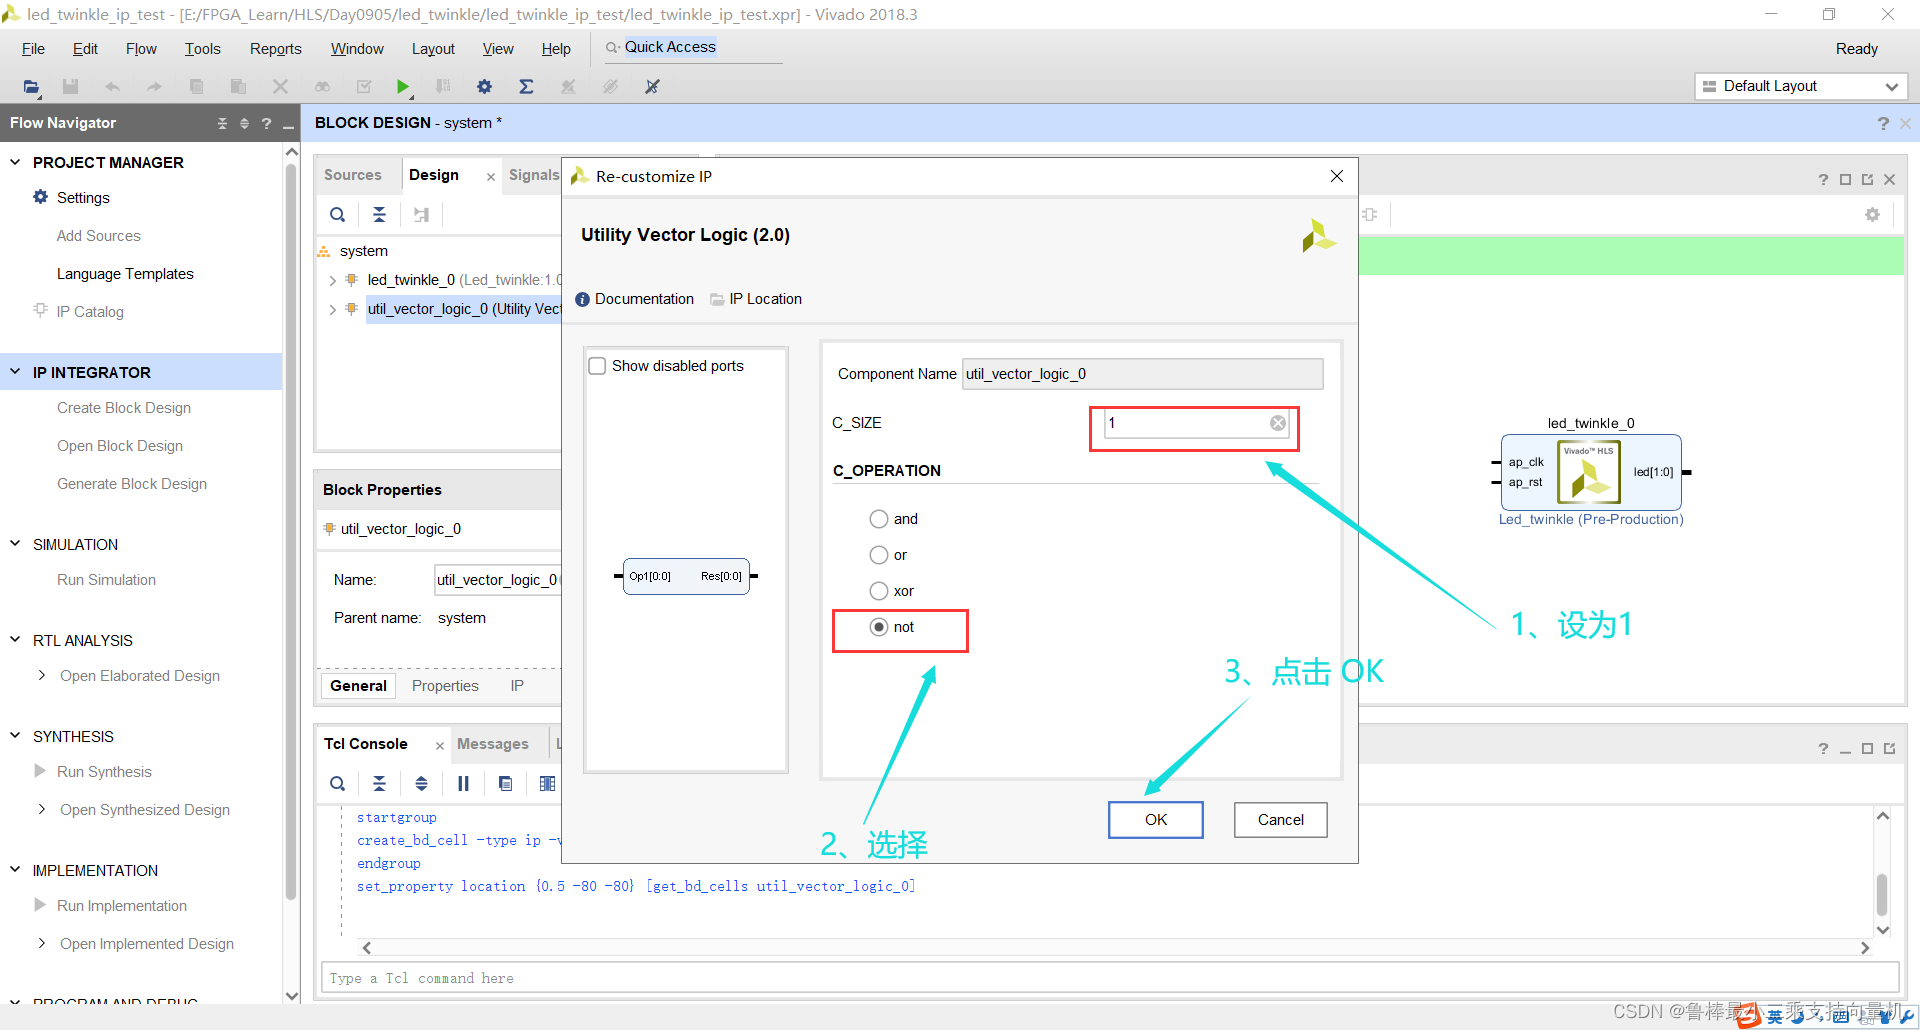The width and height of the screenshot is (1920, 1030).
Task: Click the Undo arrow in toolbar
Action: tap(112, 87)
